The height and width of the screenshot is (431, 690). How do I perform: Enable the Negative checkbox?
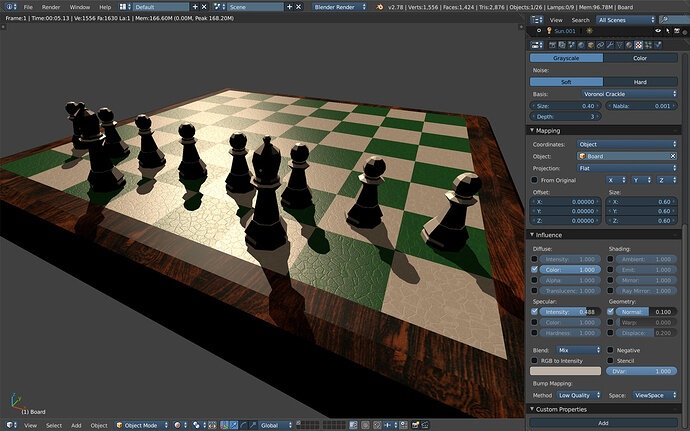(x=610, y=350)
